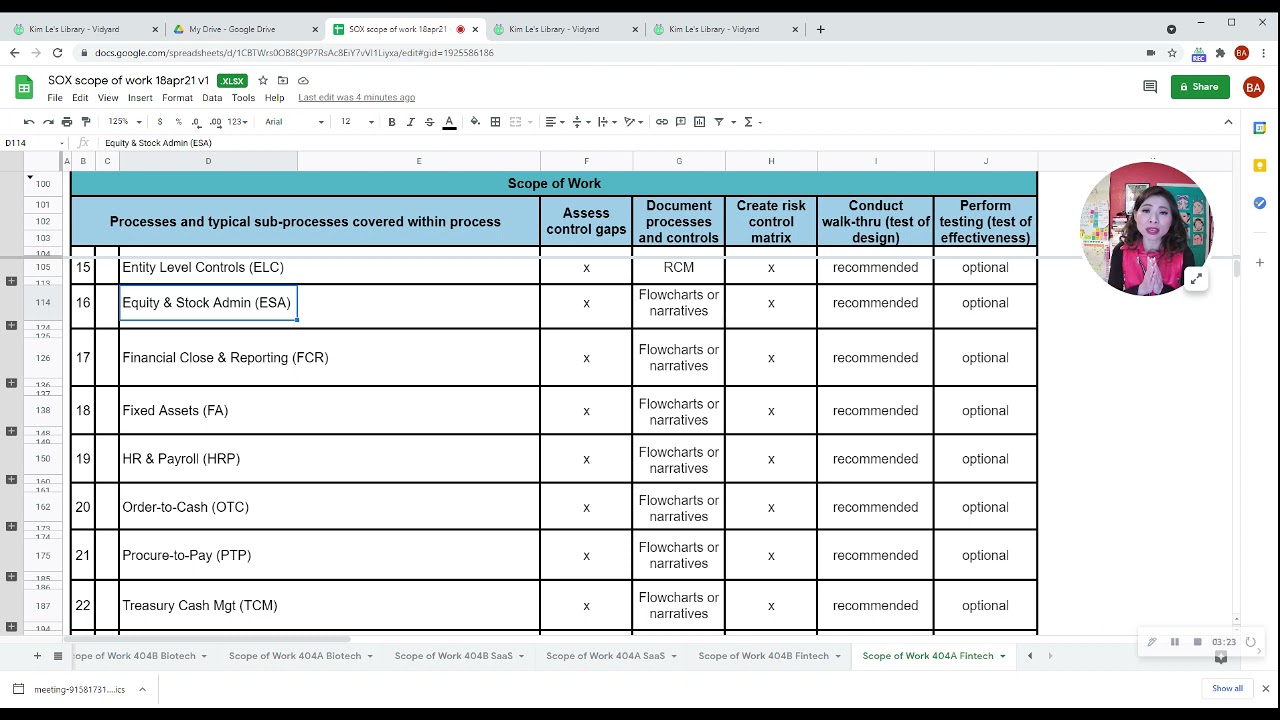
Task: Toggle bold formatting
Action: (x=392, y=122)
